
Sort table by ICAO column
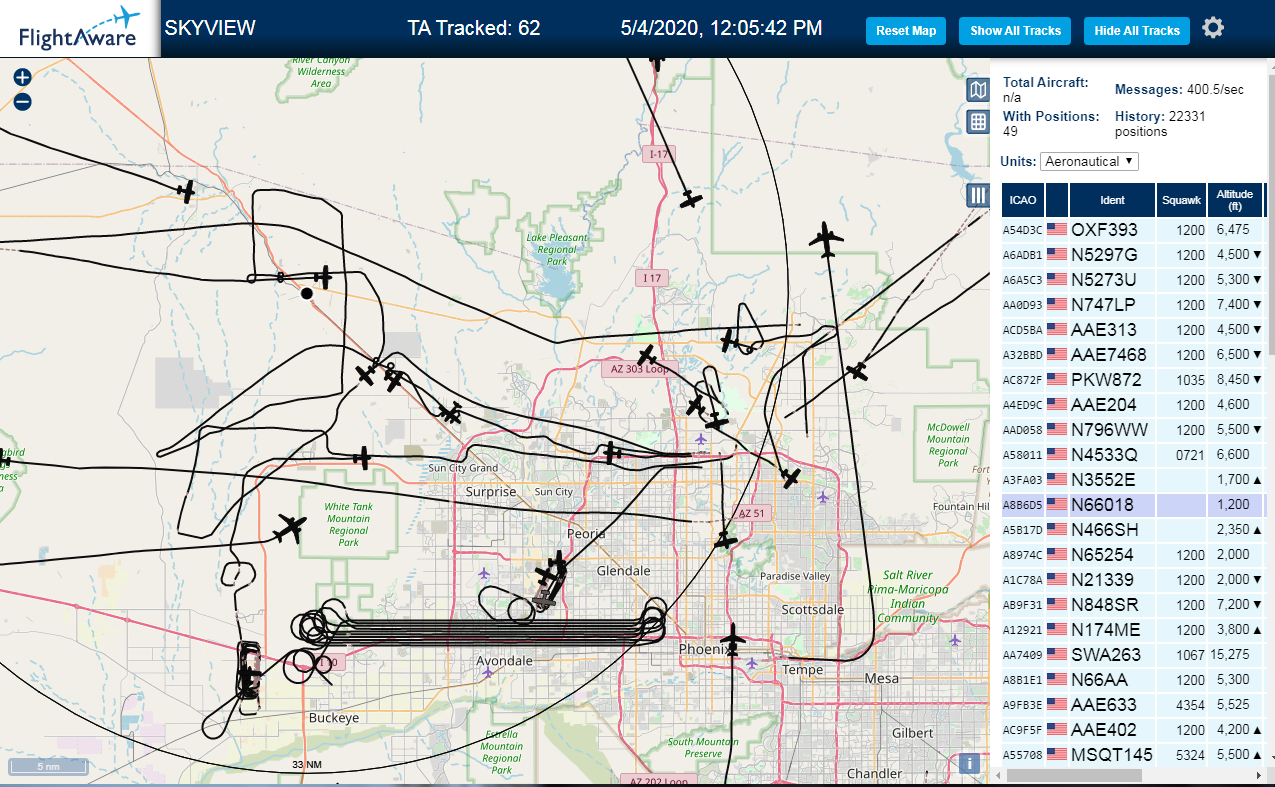[x=1022, y=200]
